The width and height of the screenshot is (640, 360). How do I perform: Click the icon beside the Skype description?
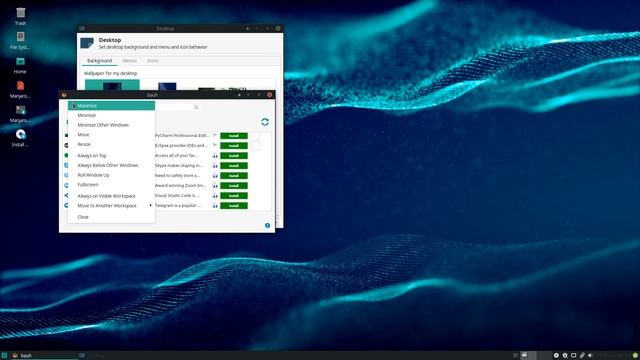[x=215, y=166]
